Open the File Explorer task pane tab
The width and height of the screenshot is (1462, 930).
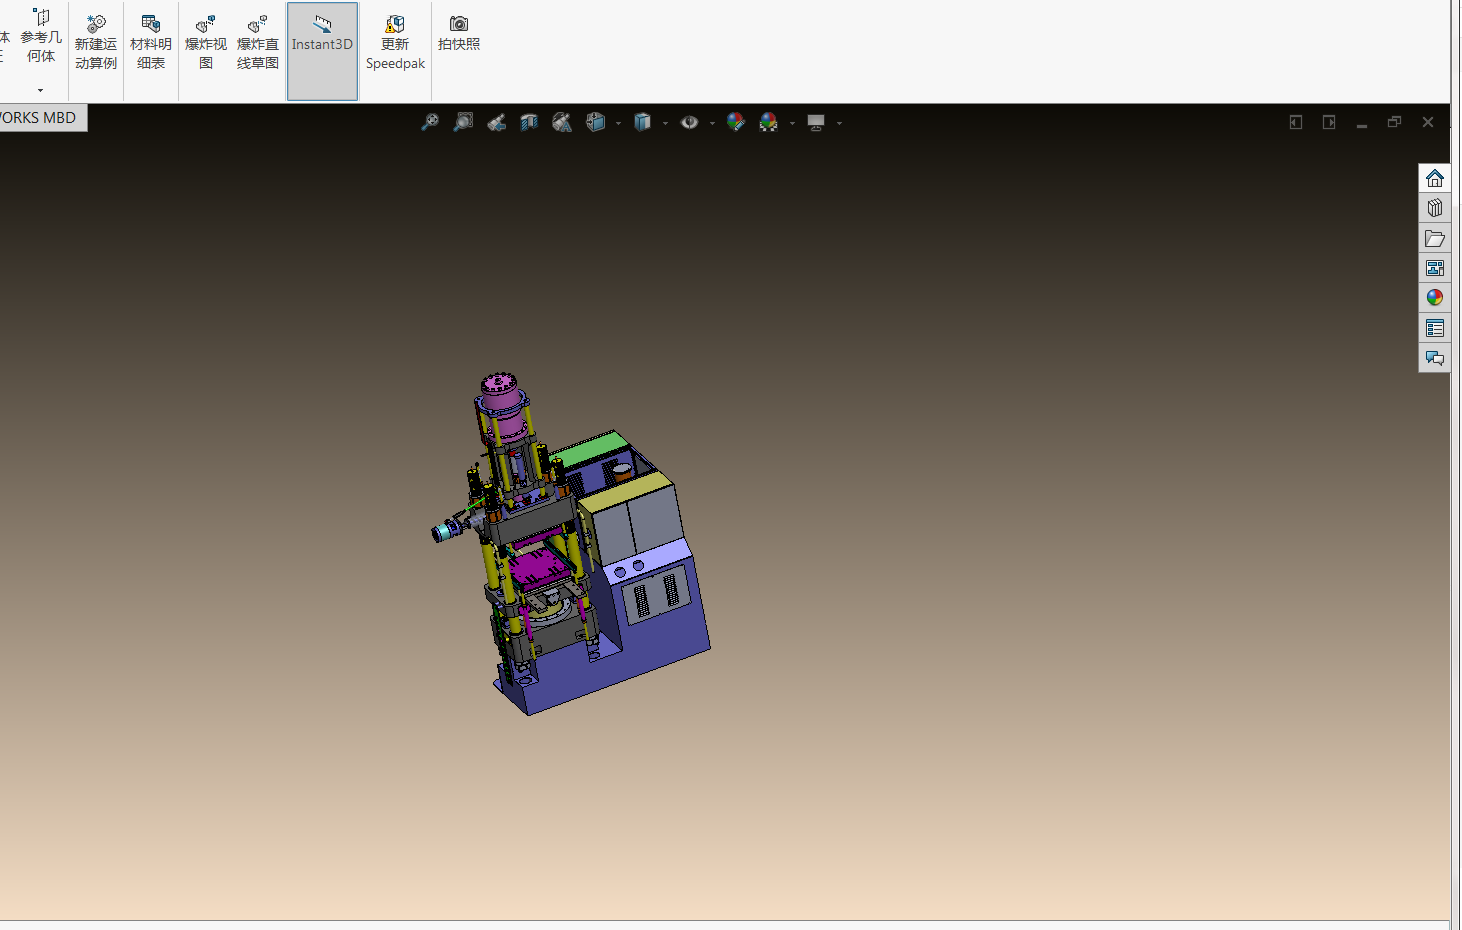point(1435,238)
